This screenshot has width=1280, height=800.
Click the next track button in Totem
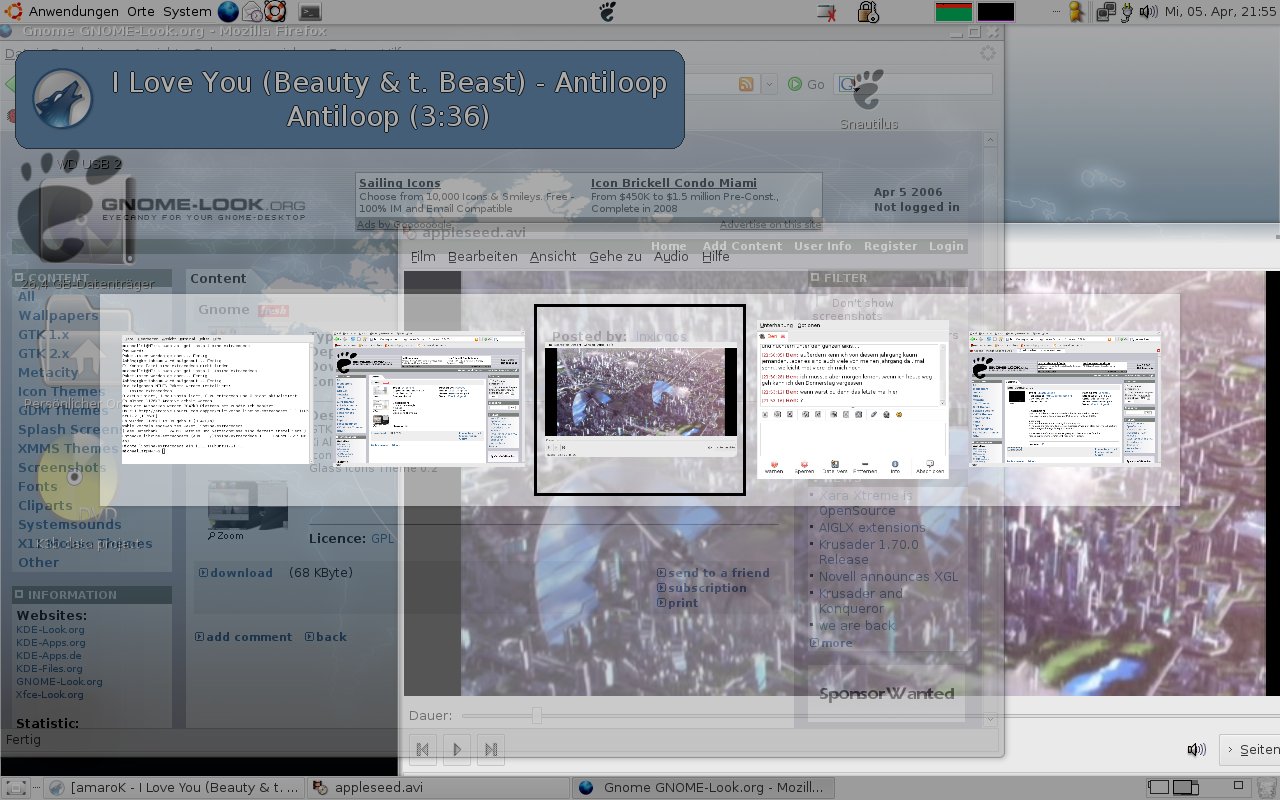[491, 749]
